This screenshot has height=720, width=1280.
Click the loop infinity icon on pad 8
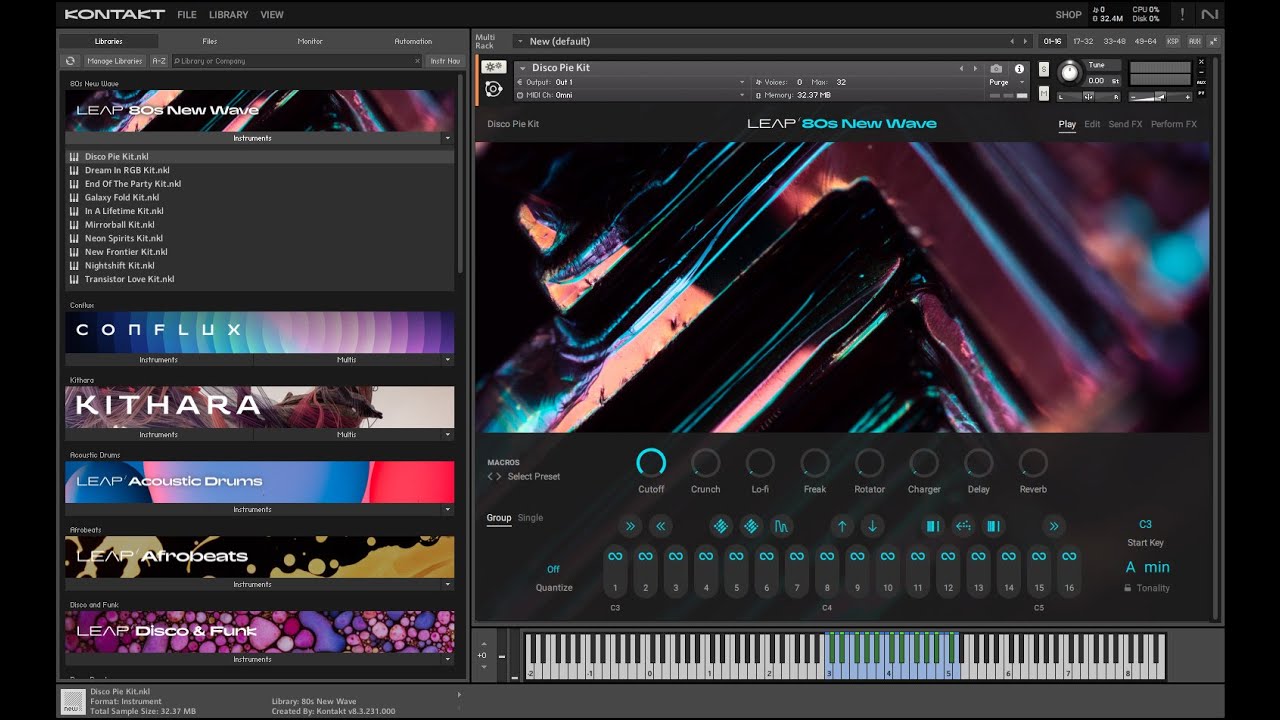click(x=827, y=556)
